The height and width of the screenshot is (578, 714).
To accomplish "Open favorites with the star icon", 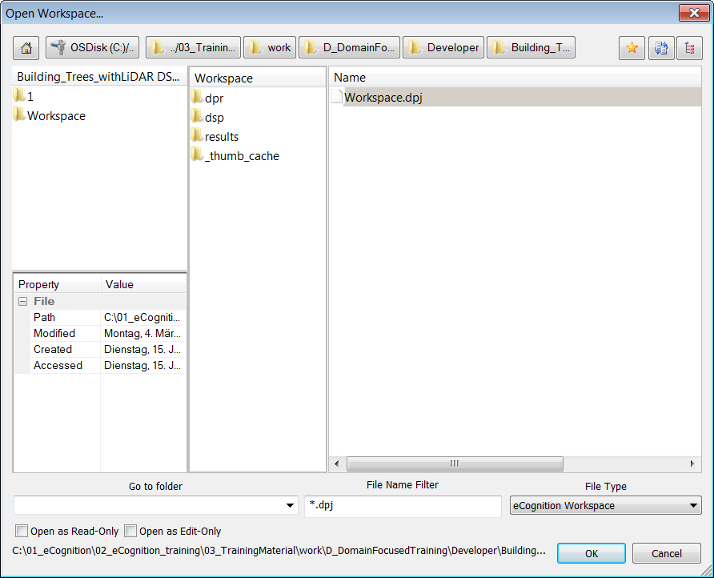I will pos(632,48).
